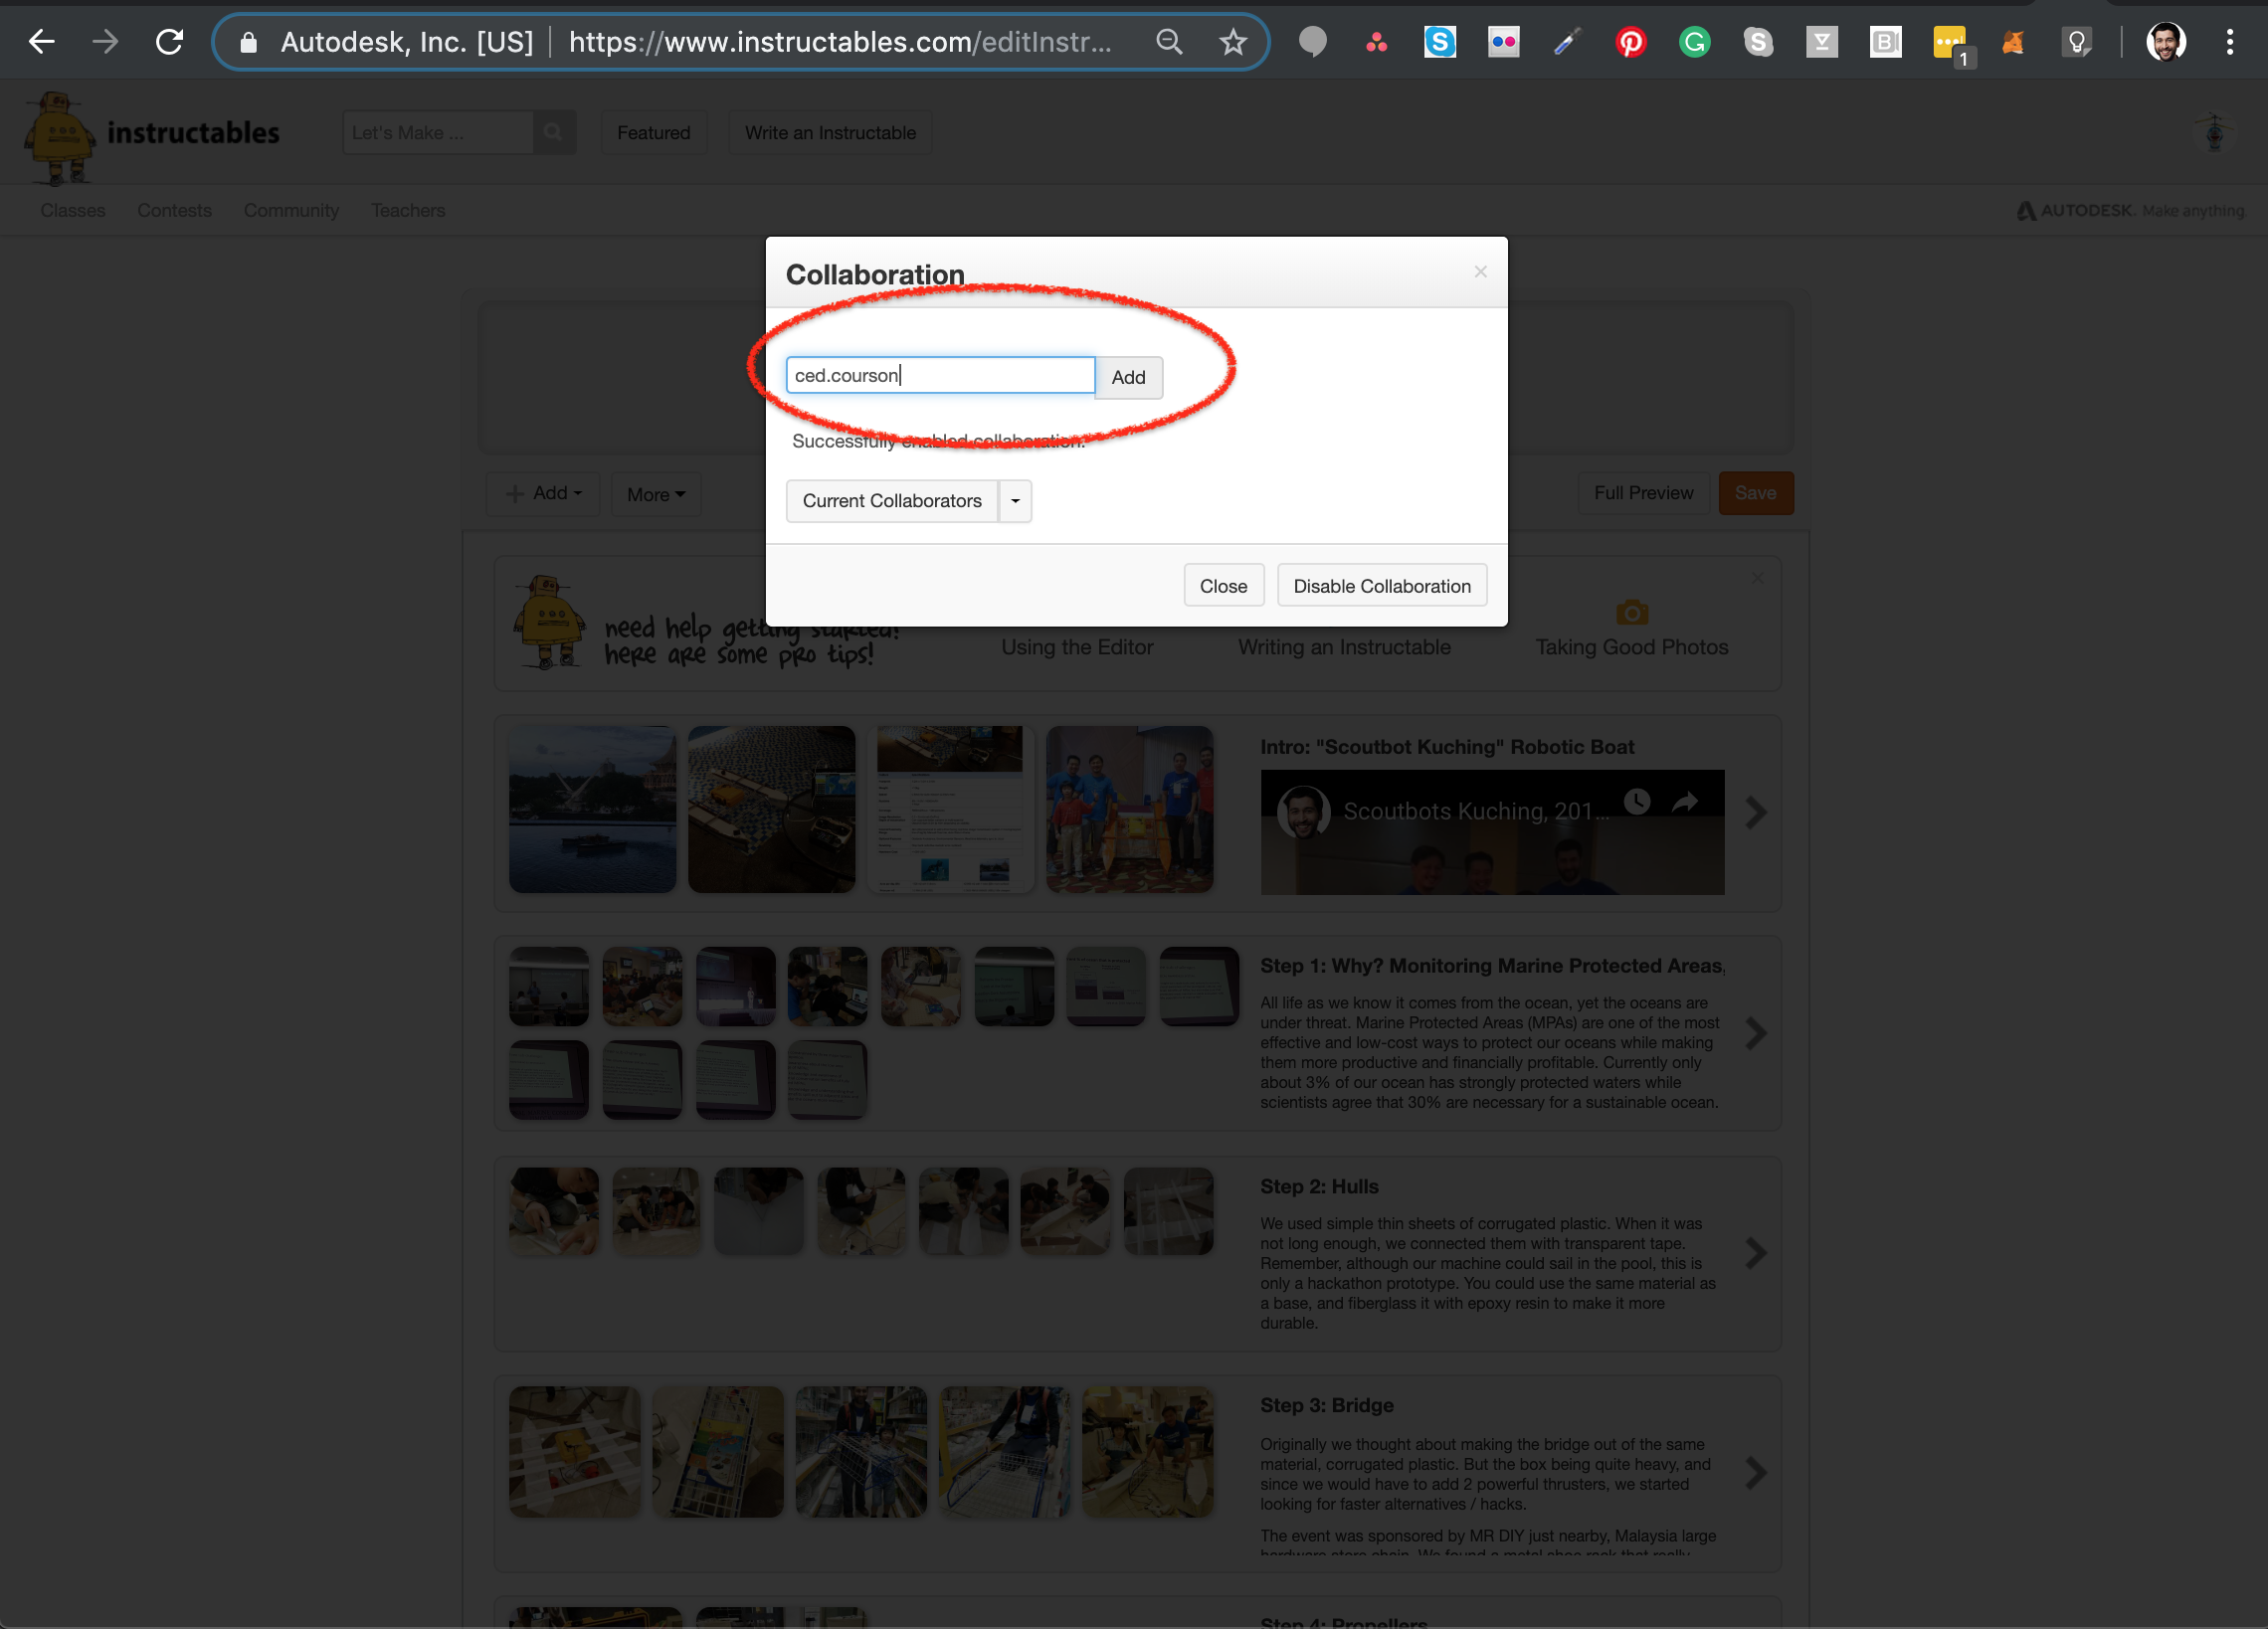Dismiss the pro tips banner with X
The image size is (2268, 1629).
click(x=1758, y=578)
